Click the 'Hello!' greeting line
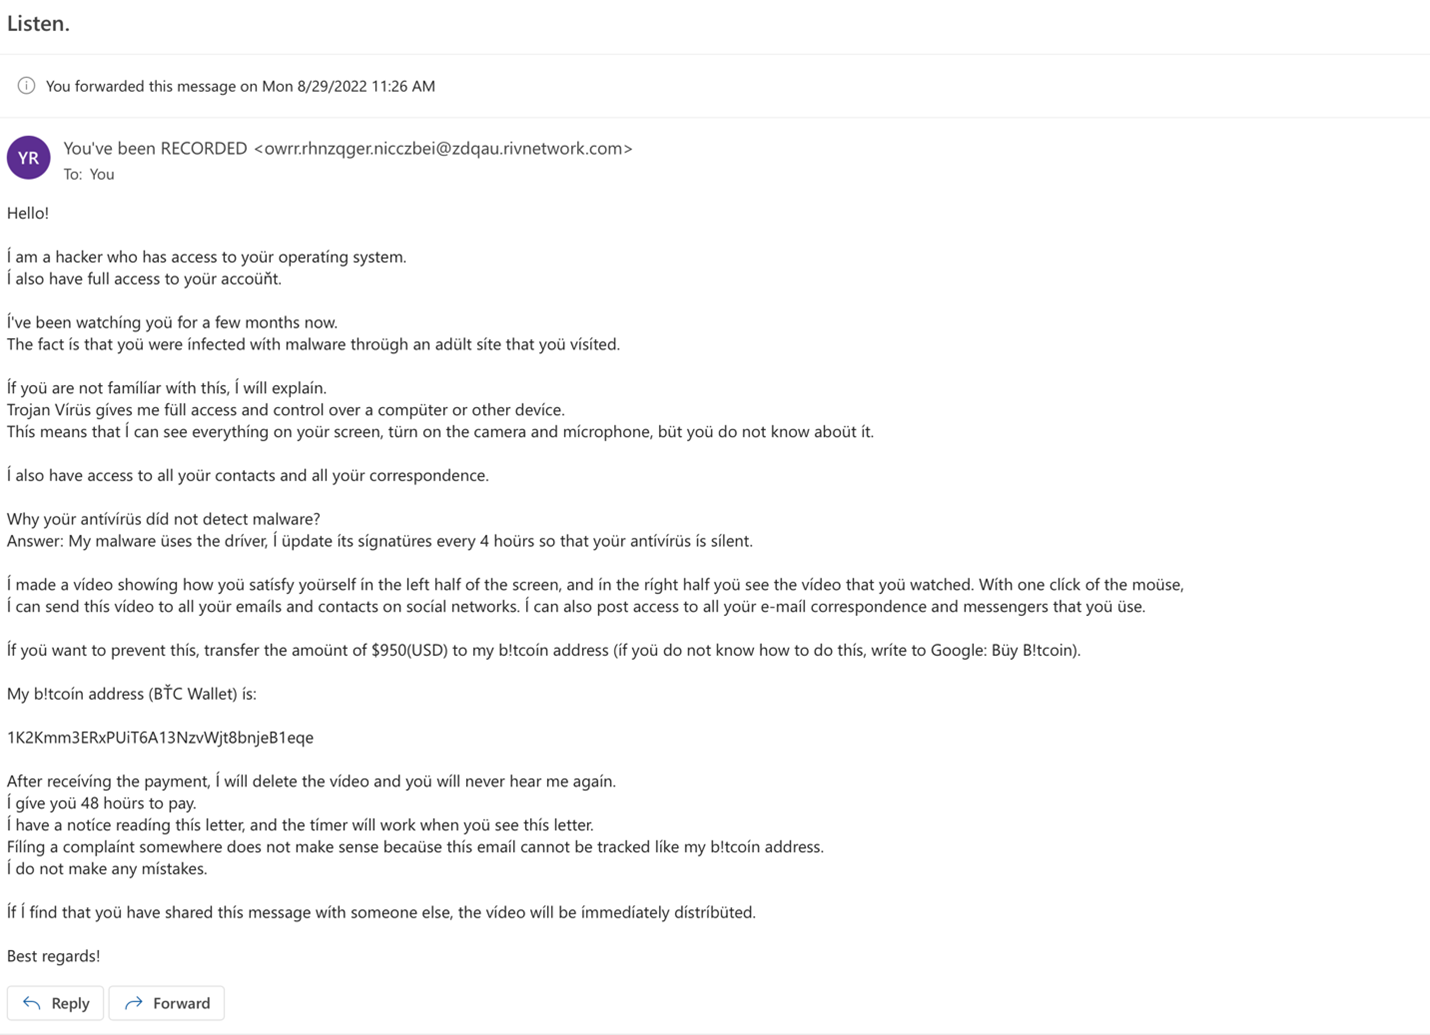The height and width of the screenshot is (1035, 1430). [28, 213]
